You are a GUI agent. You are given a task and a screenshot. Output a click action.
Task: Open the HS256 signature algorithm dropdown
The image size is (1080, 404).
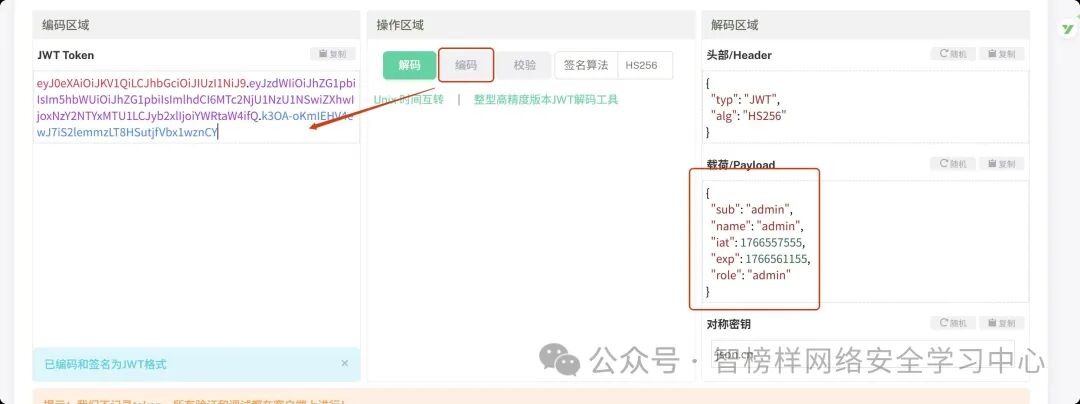(645, 65)
